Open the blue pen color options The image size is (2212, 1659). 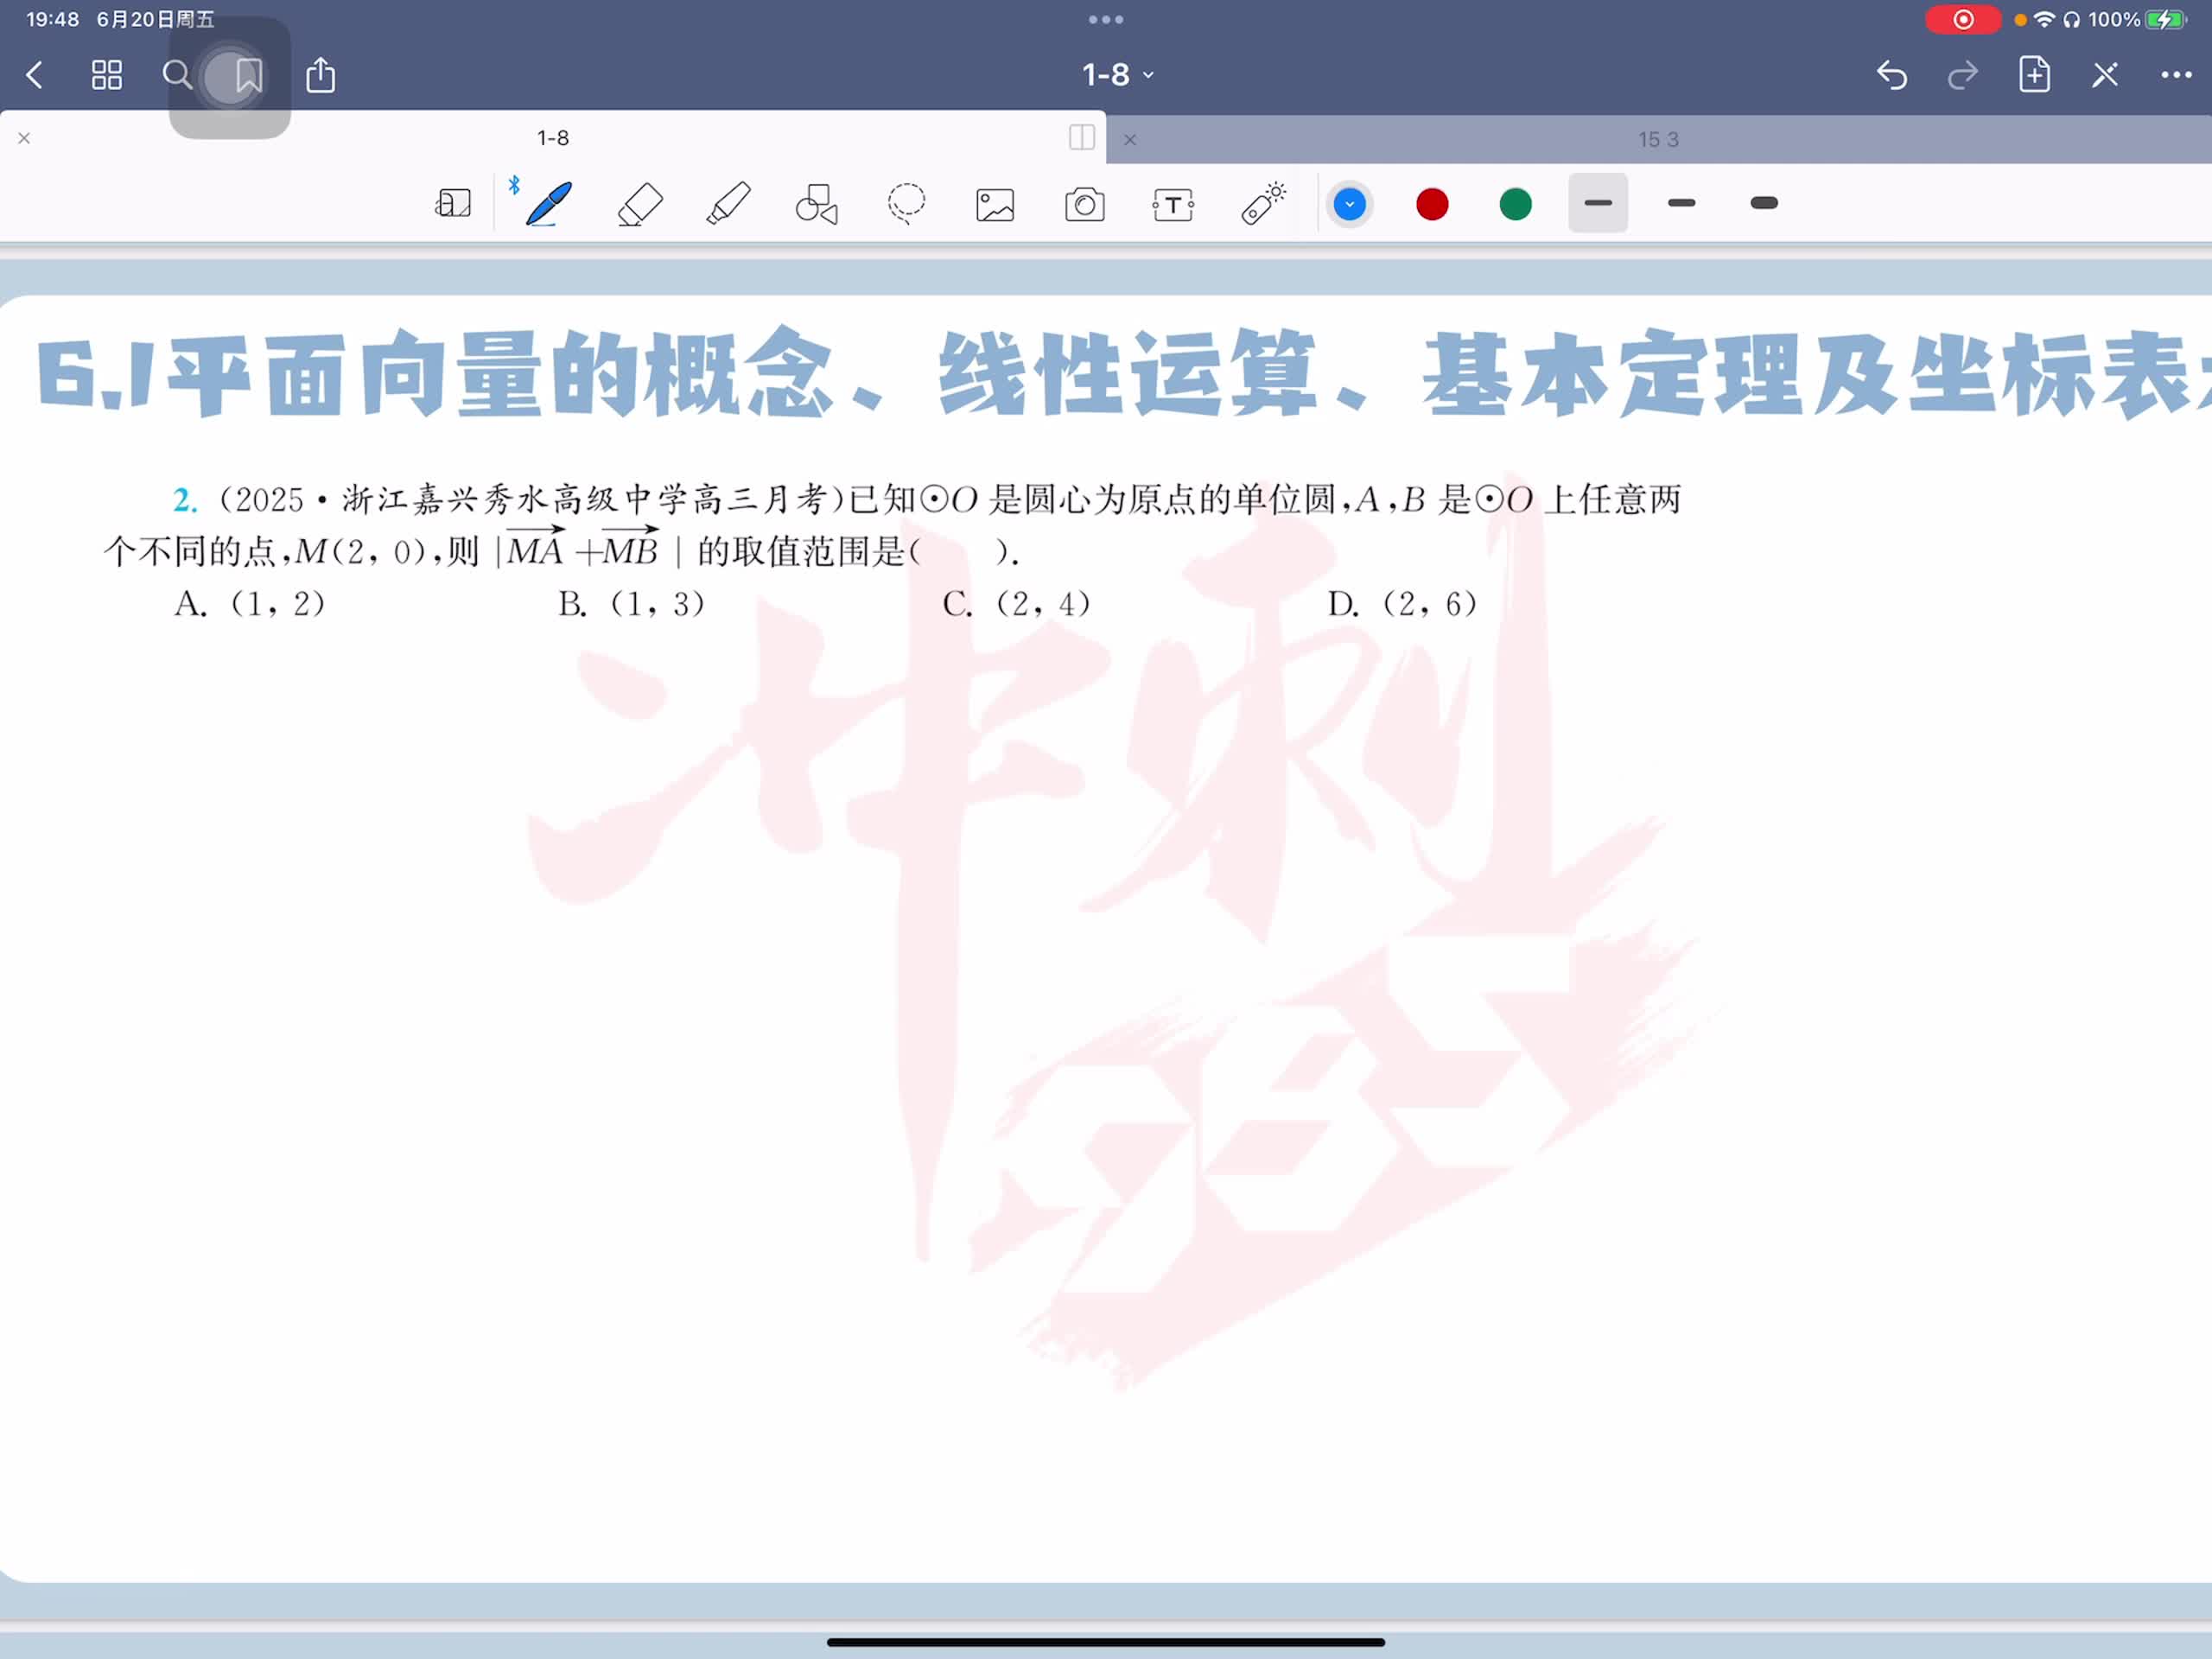(1349, 204)
